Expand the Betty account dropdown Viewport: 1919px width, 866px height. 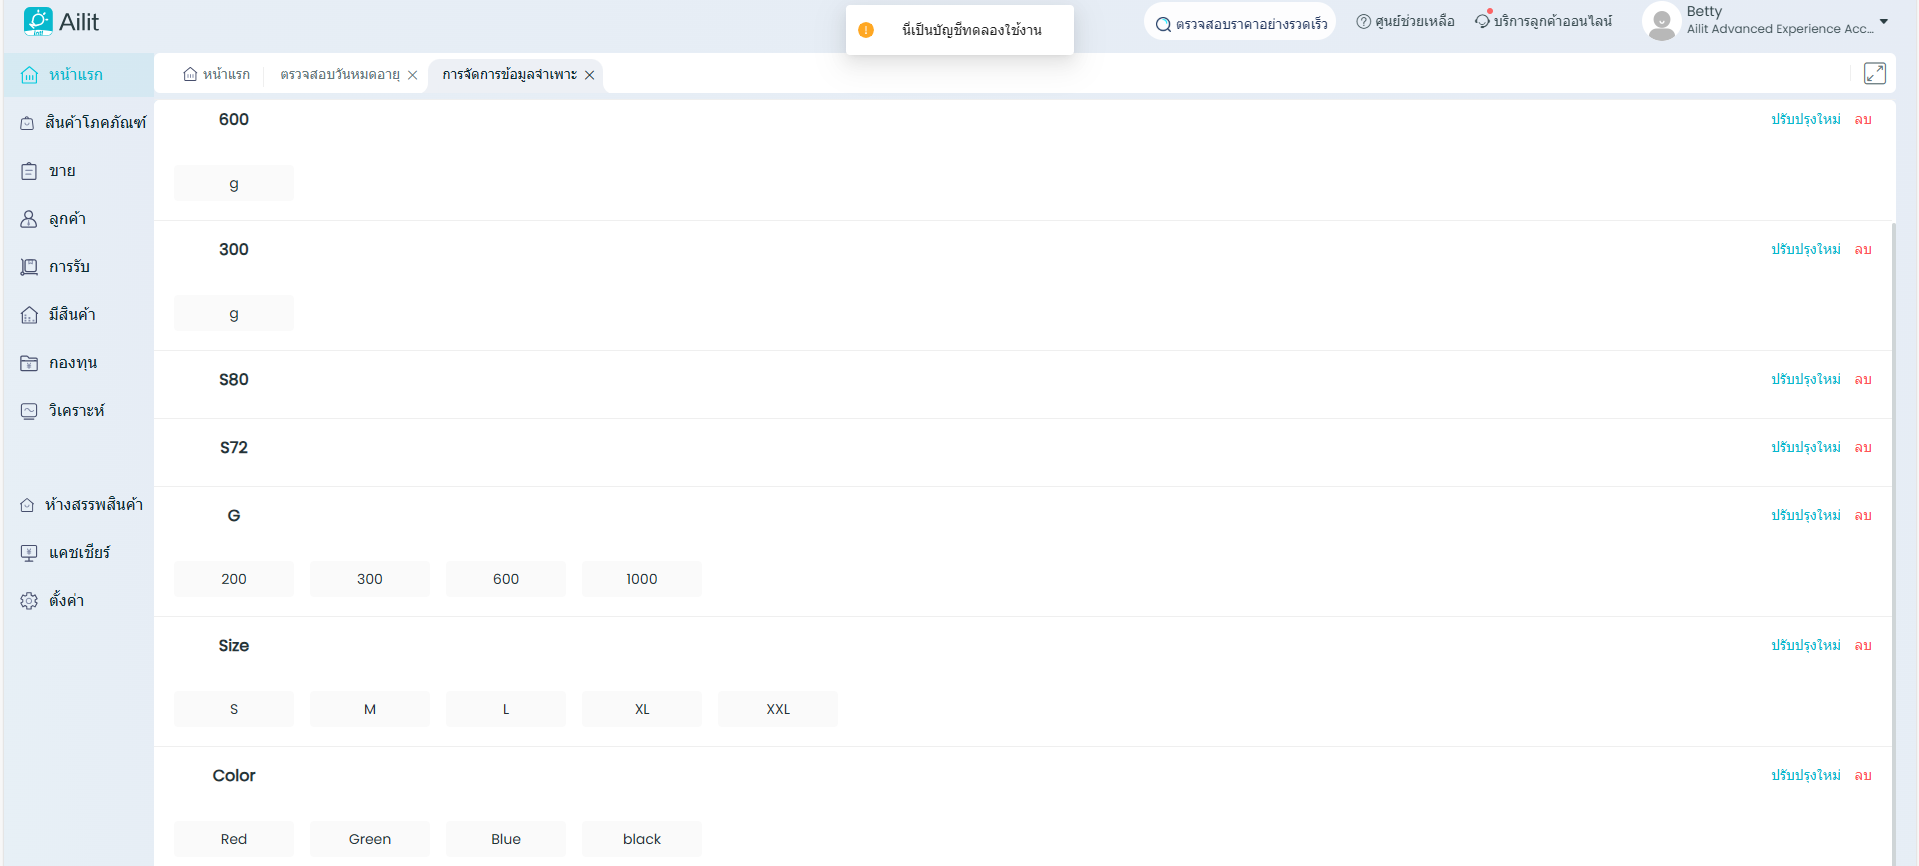[1883, 21]
